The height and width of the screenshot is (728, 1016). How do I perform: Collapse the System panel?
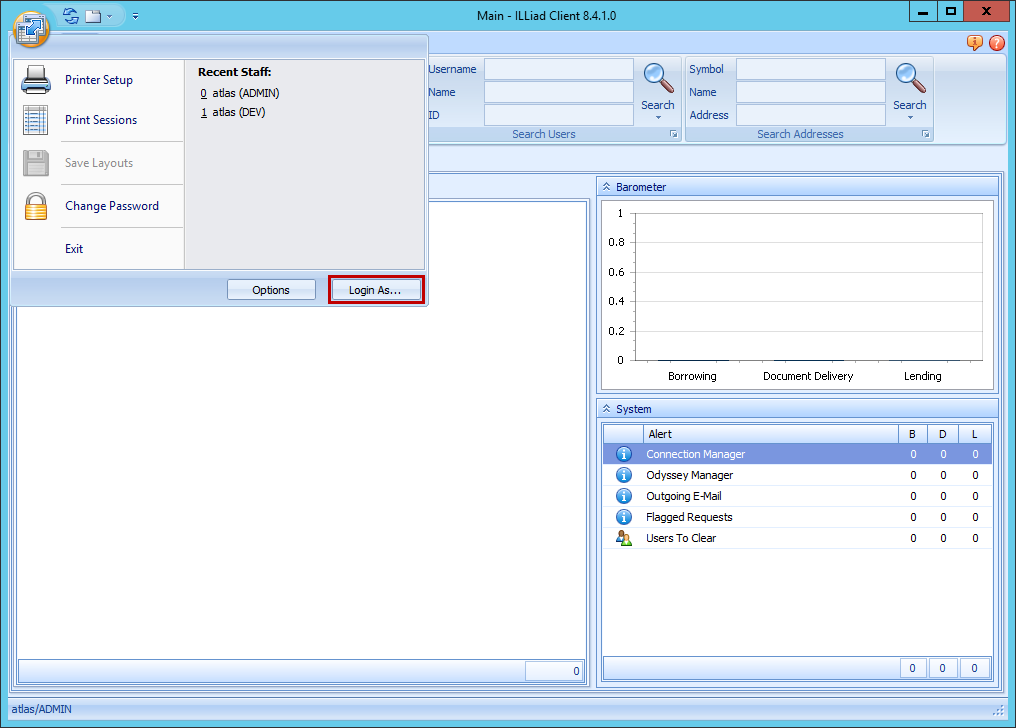[x=609, y=408]
